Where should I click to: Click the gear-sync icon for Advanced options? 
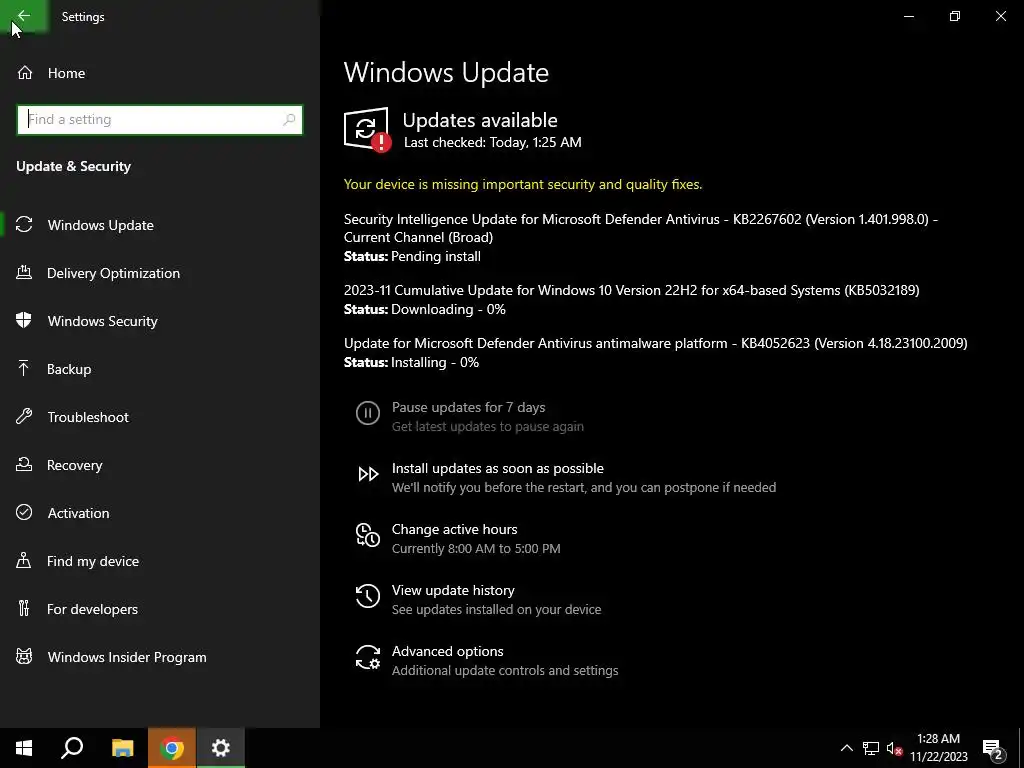tap(368, 657)
